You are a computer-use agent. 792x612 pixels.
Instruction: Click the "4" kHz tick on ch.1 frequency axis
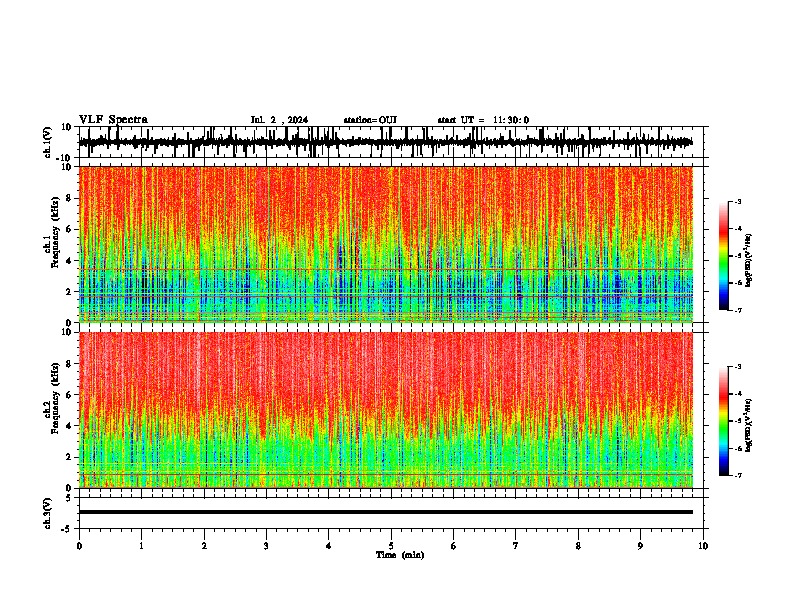point(71,261)
